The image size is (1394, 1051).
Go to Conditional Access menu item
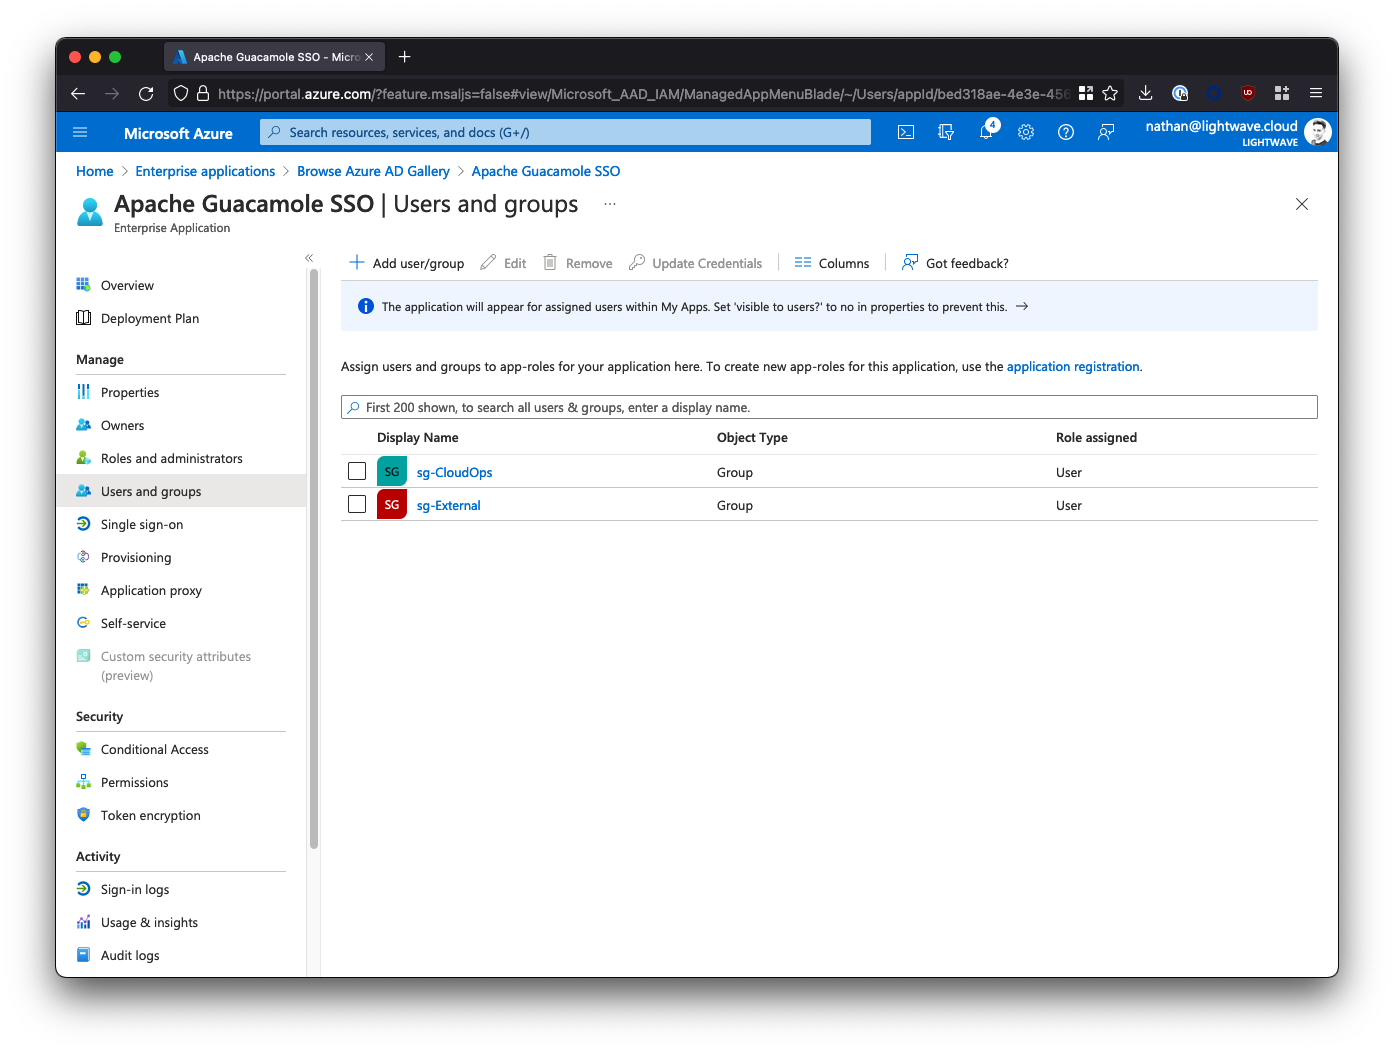[x=154, y=749]
